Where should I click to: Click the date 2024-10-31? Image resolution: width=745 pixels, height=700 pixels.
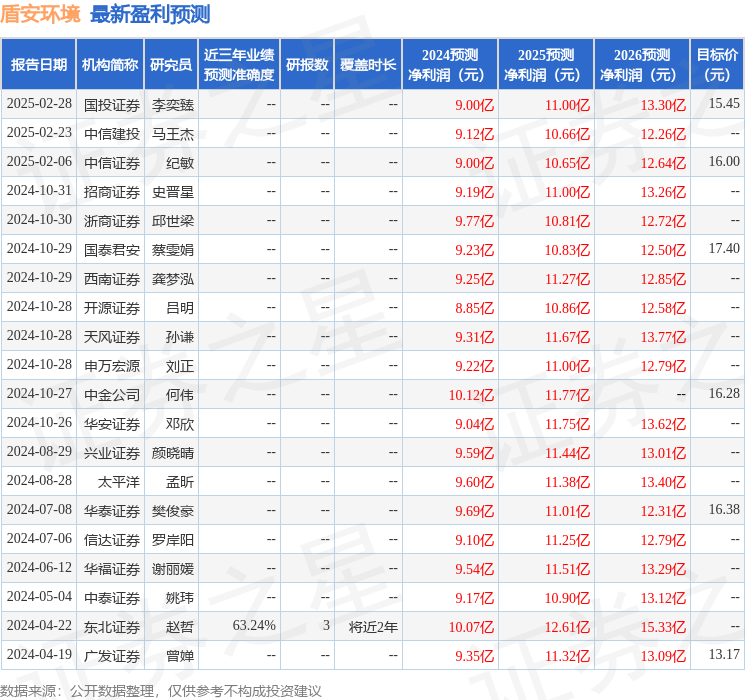[39, 191]
